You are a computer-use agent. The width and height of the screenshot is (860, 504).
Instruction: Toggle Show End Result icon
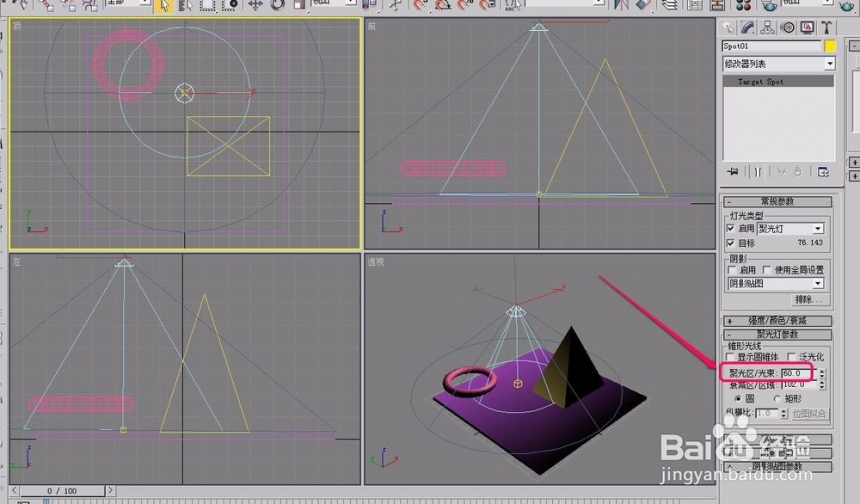point(757,172)
